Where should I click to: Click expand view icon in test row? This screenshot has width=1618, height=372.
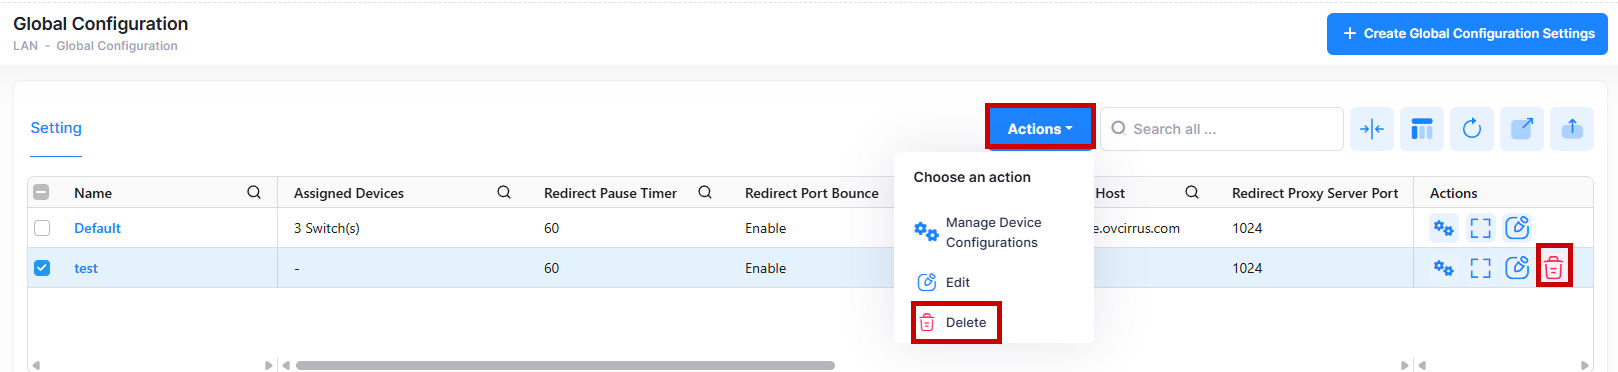[x=1480, y=268]
